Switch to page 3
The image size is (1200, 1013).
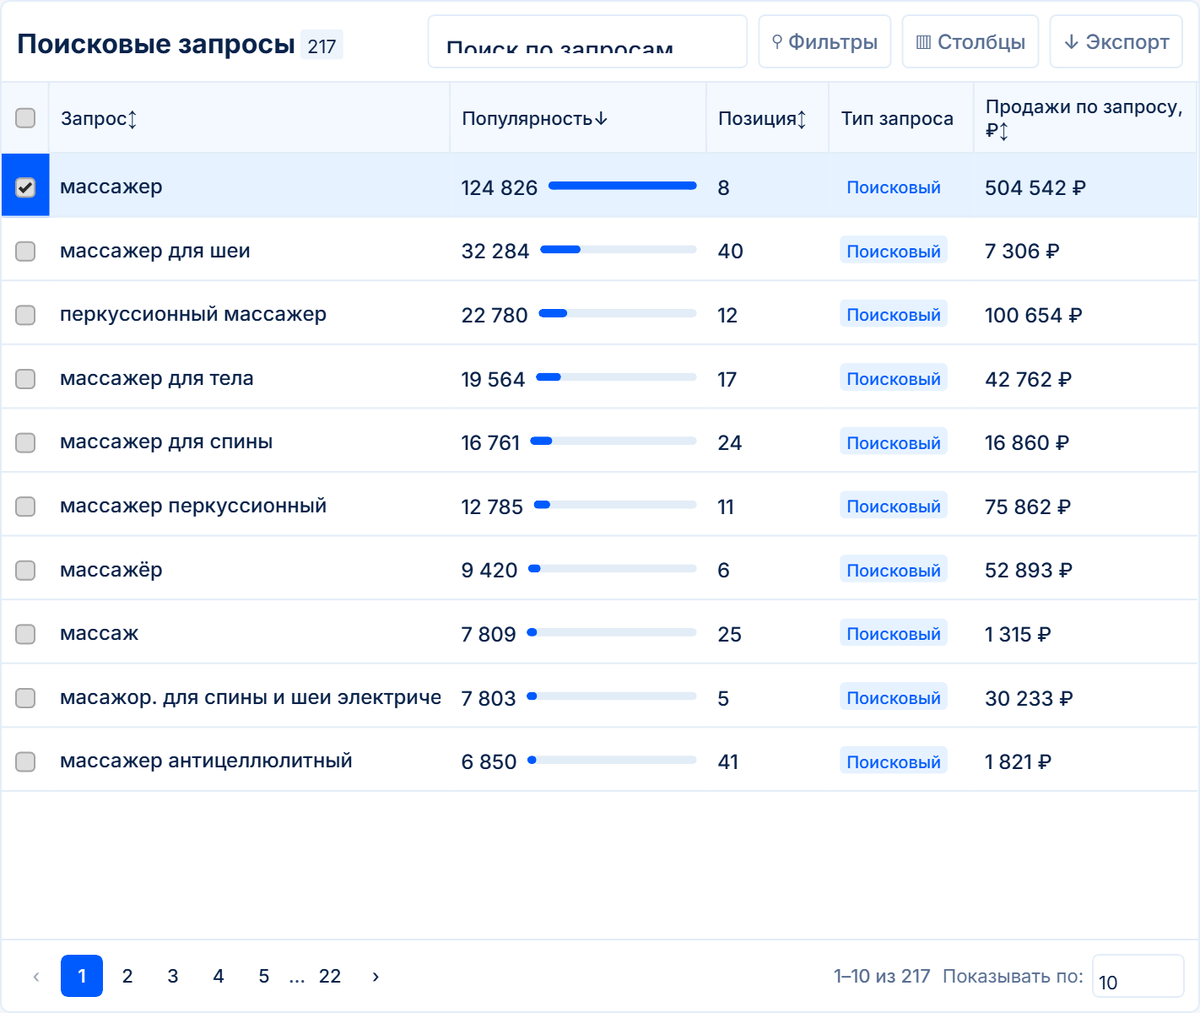point(173,976)
